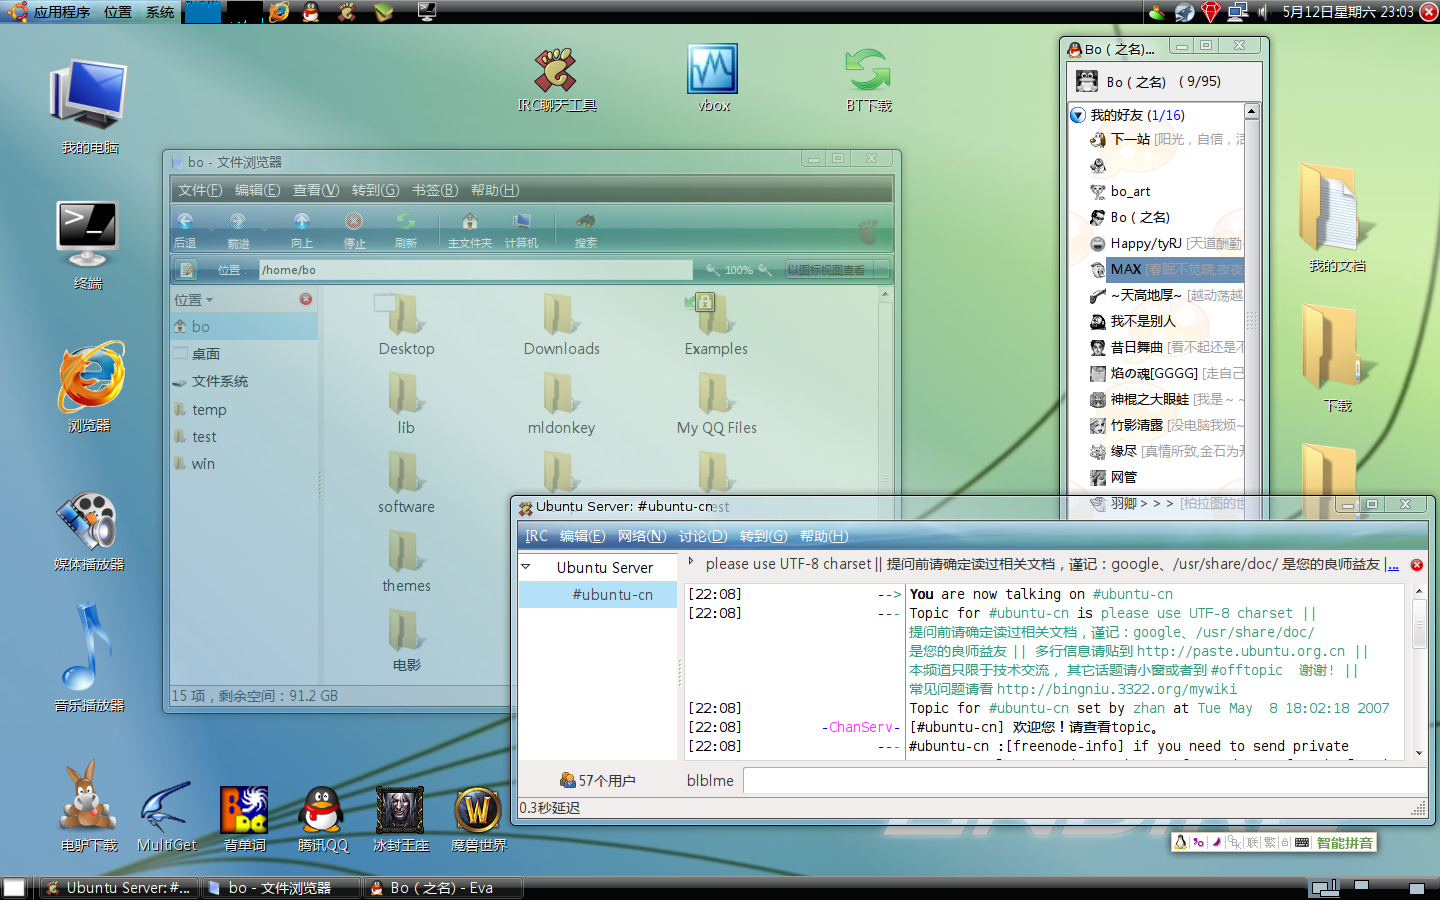Open 背单词 desktop icon
The image size is (1440, 900).
pyautogui.click(x=245, y=818)
